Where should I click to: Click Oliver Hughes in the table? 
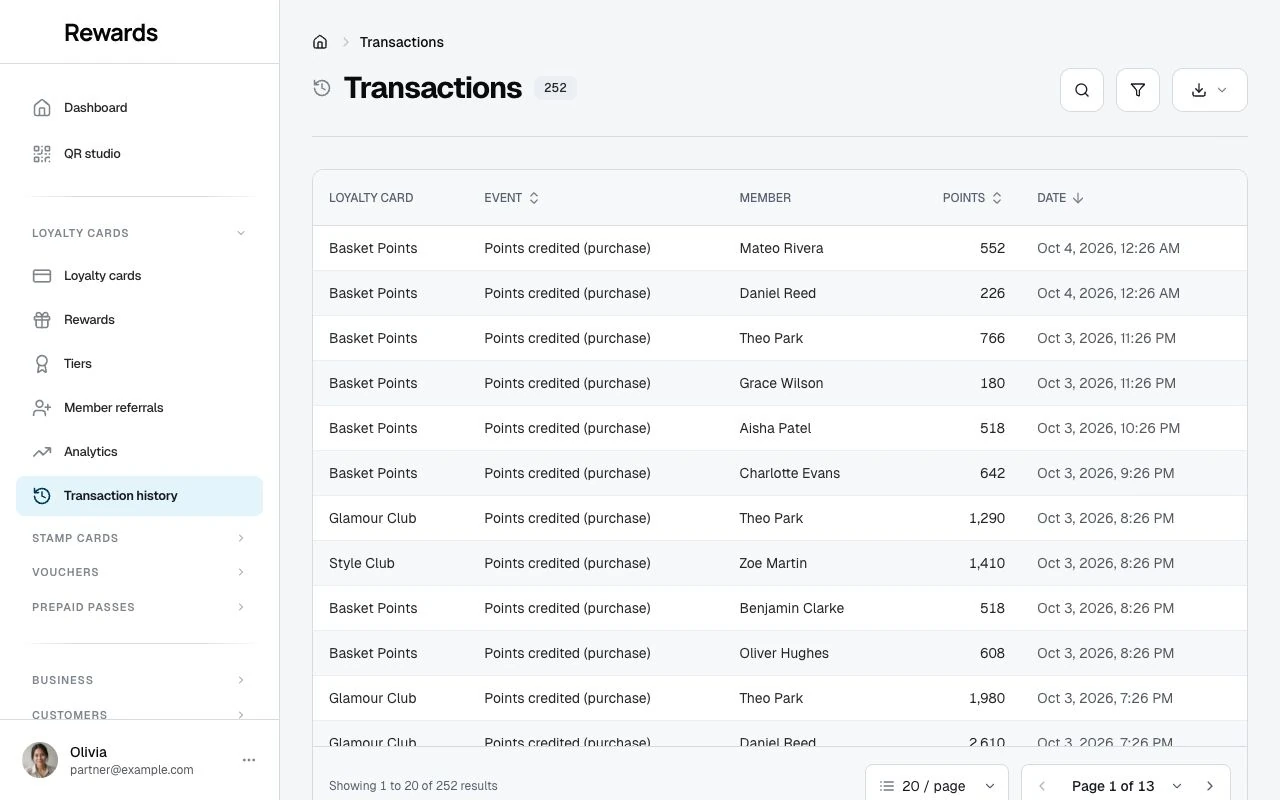pyautogui.click(x=784, y=653)
